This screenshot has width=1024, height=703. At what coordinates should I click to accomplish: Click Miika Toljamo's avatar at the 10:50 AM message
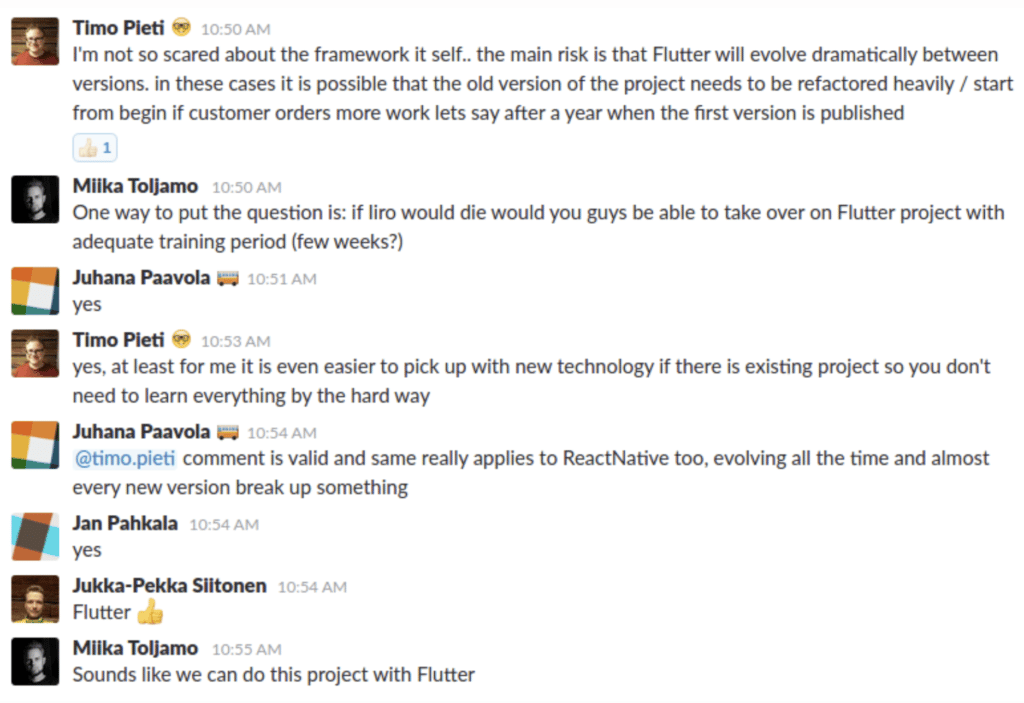(x=35, y=199)
